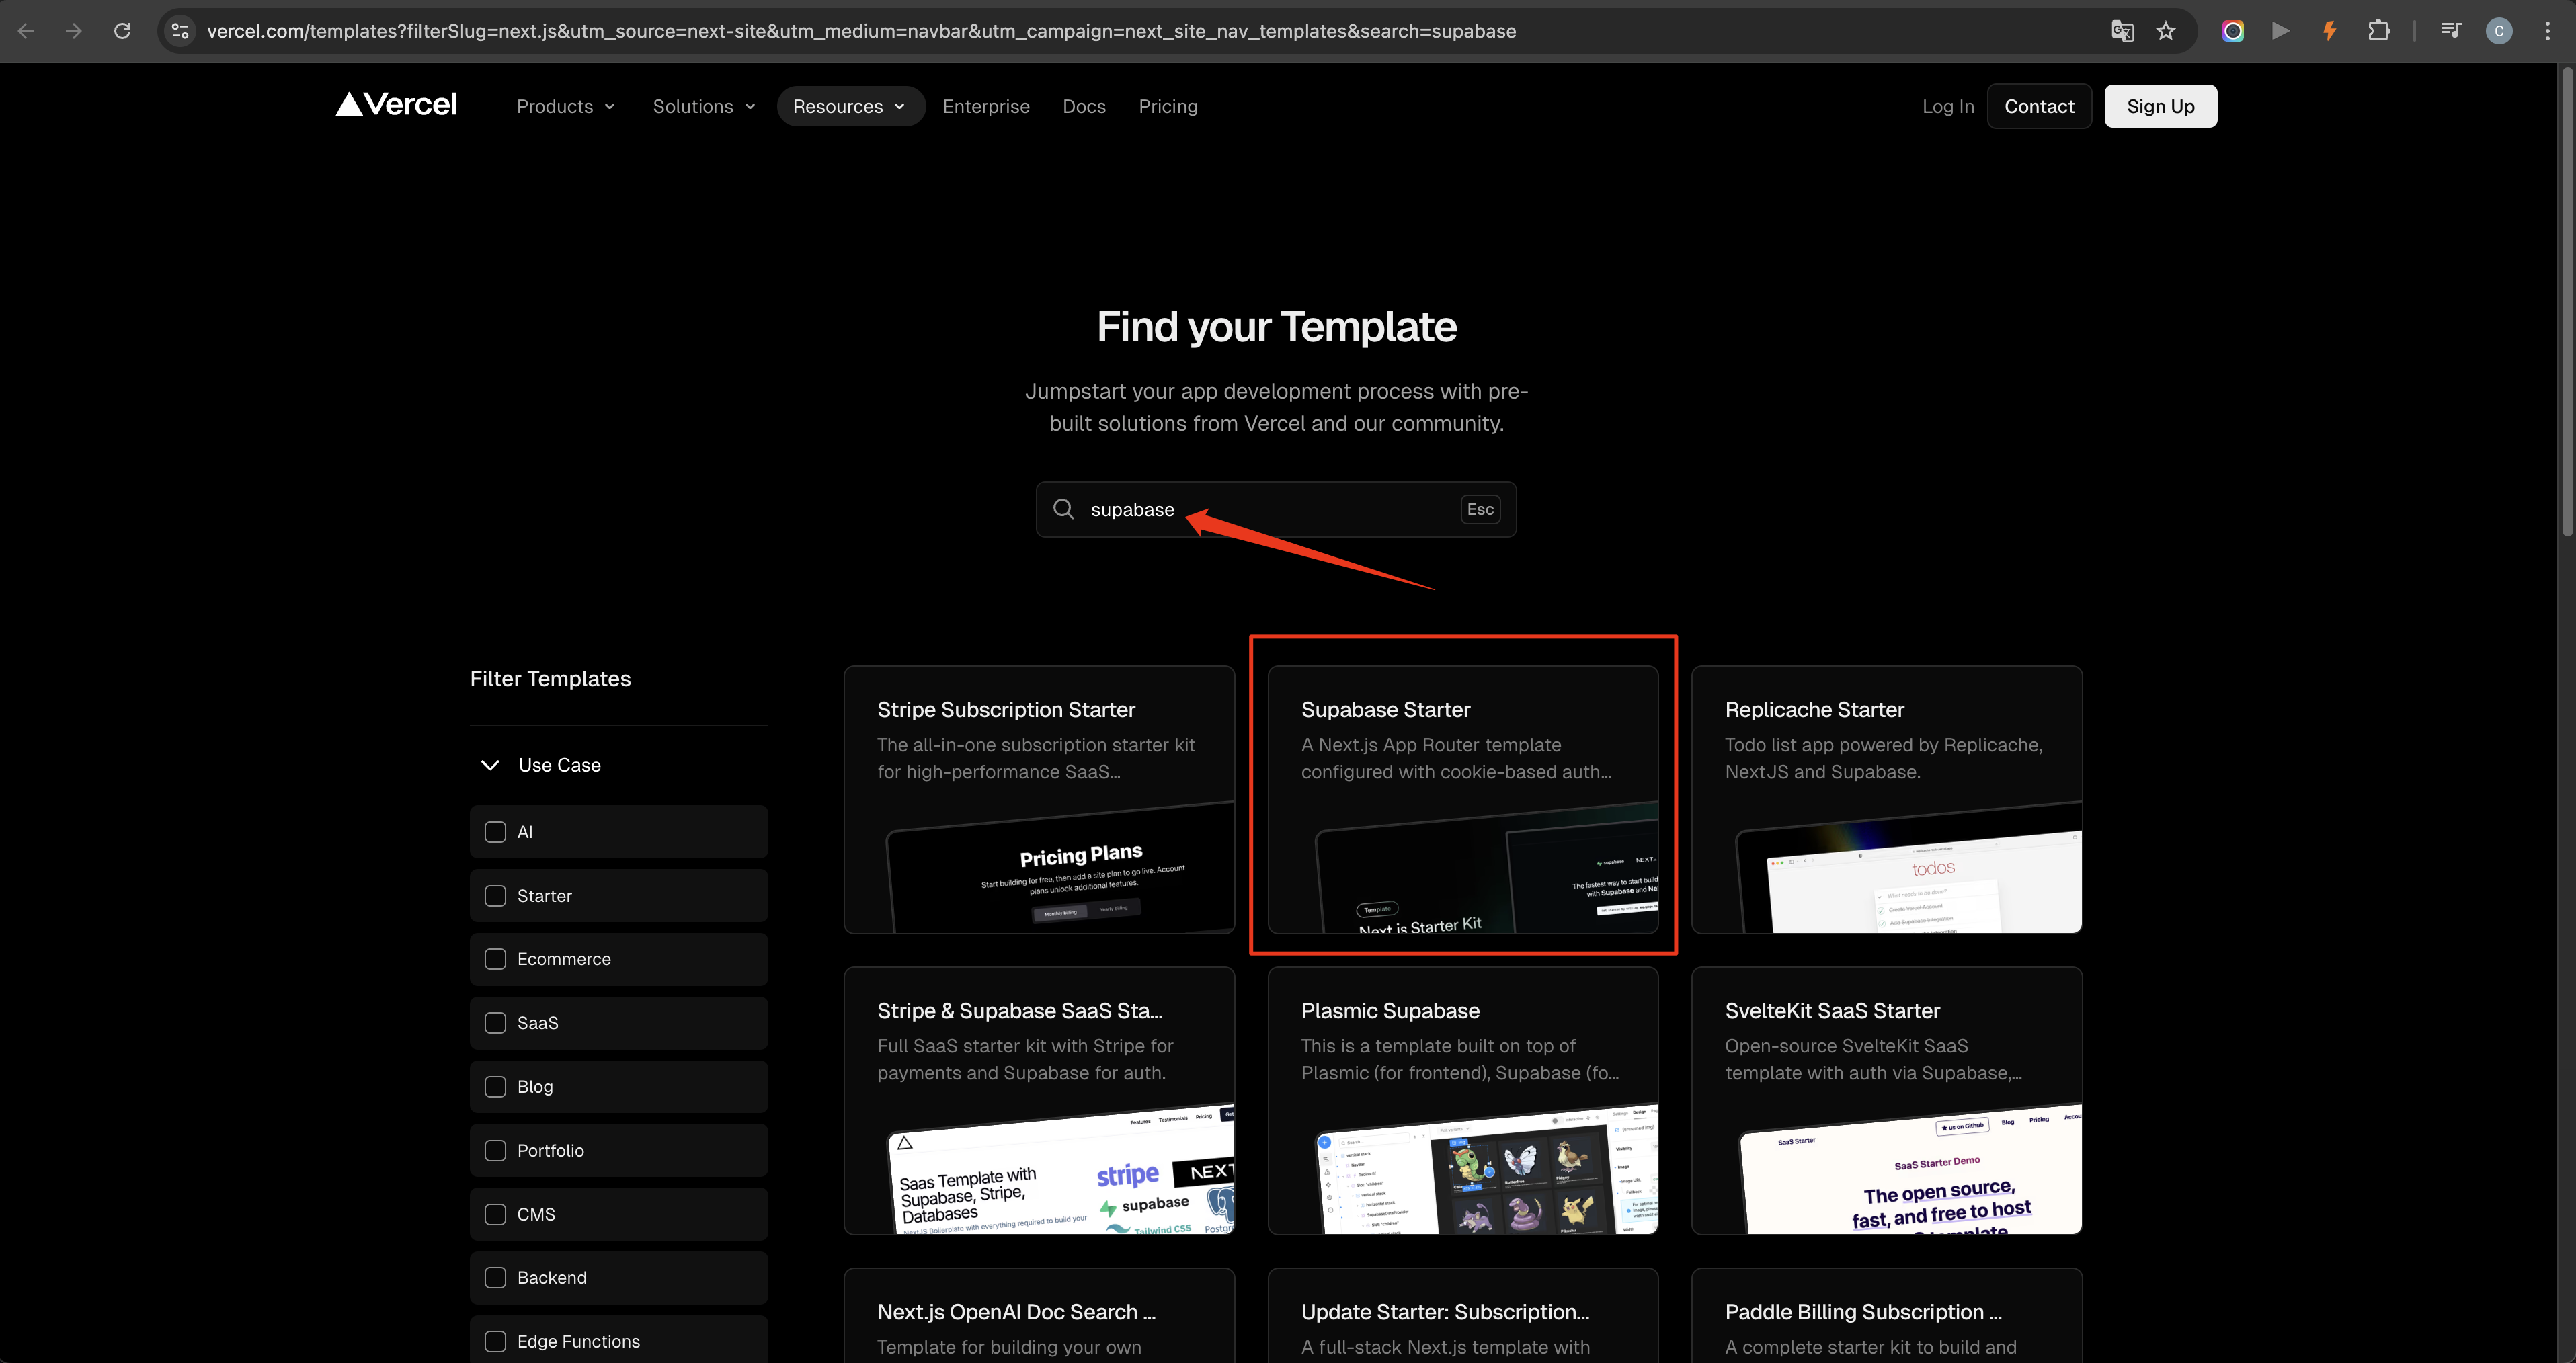The height and width of the screenshot is (1363, 2576).
Task: Check the Portfolio filter
Action: [495, 1151]
